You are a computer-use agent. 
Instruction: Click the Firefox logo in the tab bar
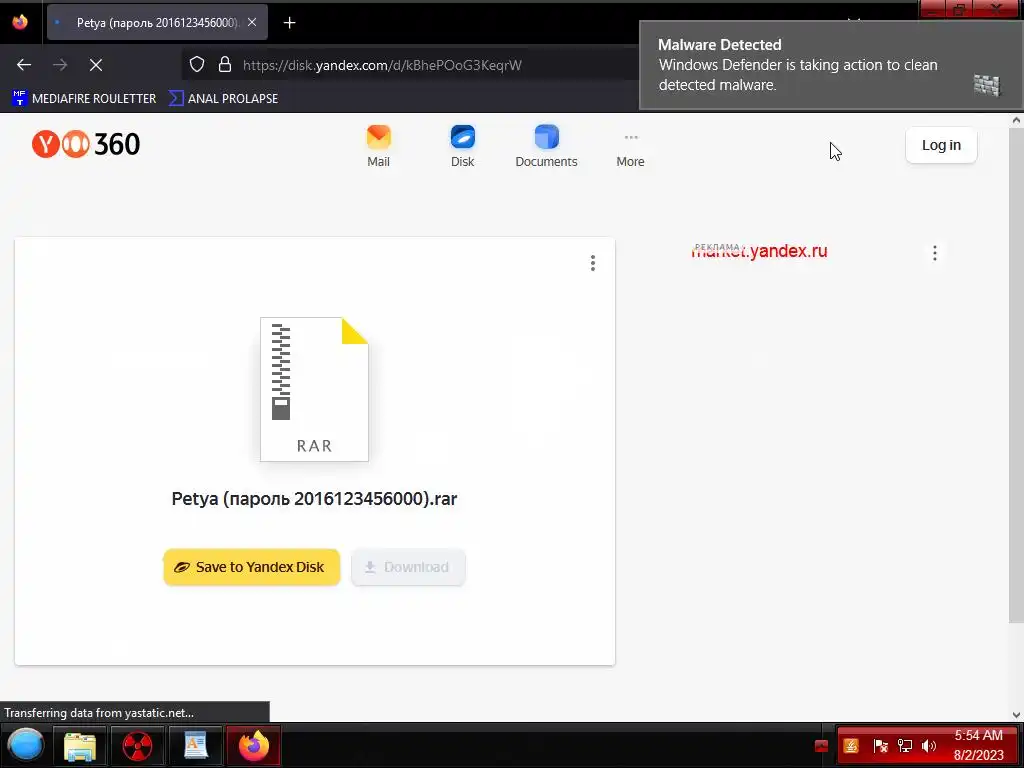pyautogui.click(x=20, y=22)
